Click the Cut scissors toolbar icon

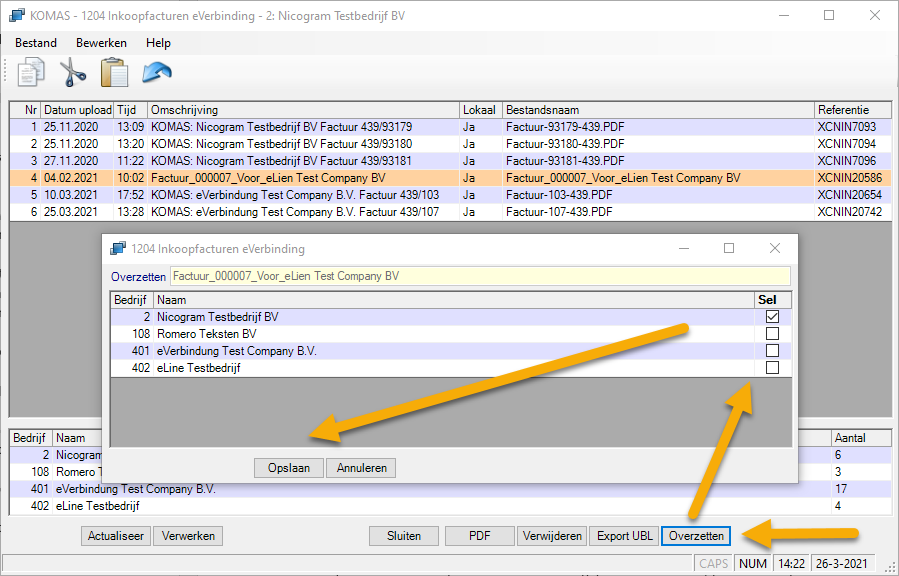pyautogui.click(x=73, y=72)
